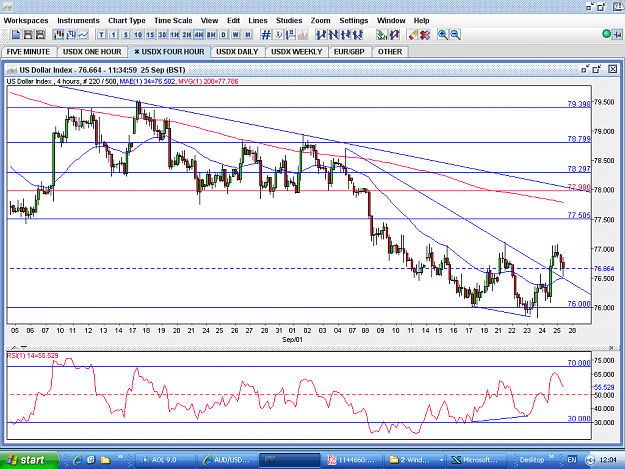This screenshot has width=625, height=469.
Task: Open AOL 9.0 from taskbar
Action: 165,460
